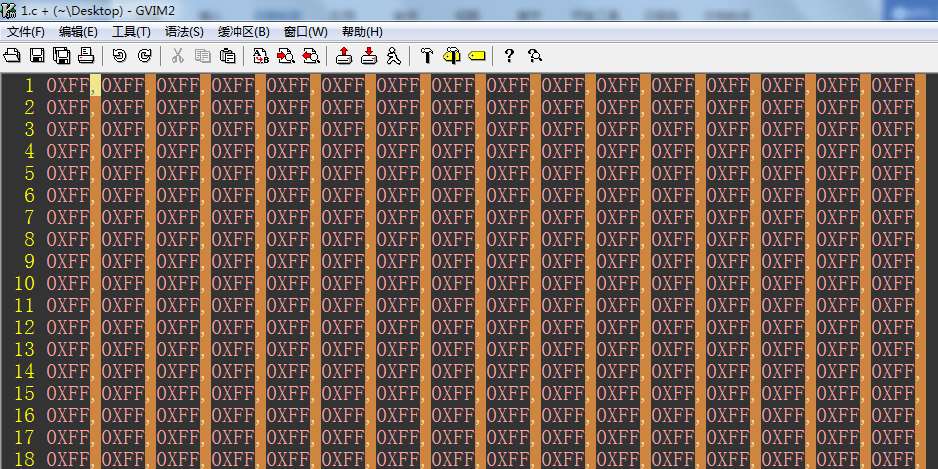Click line number 1 in the gutter

click(29, 86)
